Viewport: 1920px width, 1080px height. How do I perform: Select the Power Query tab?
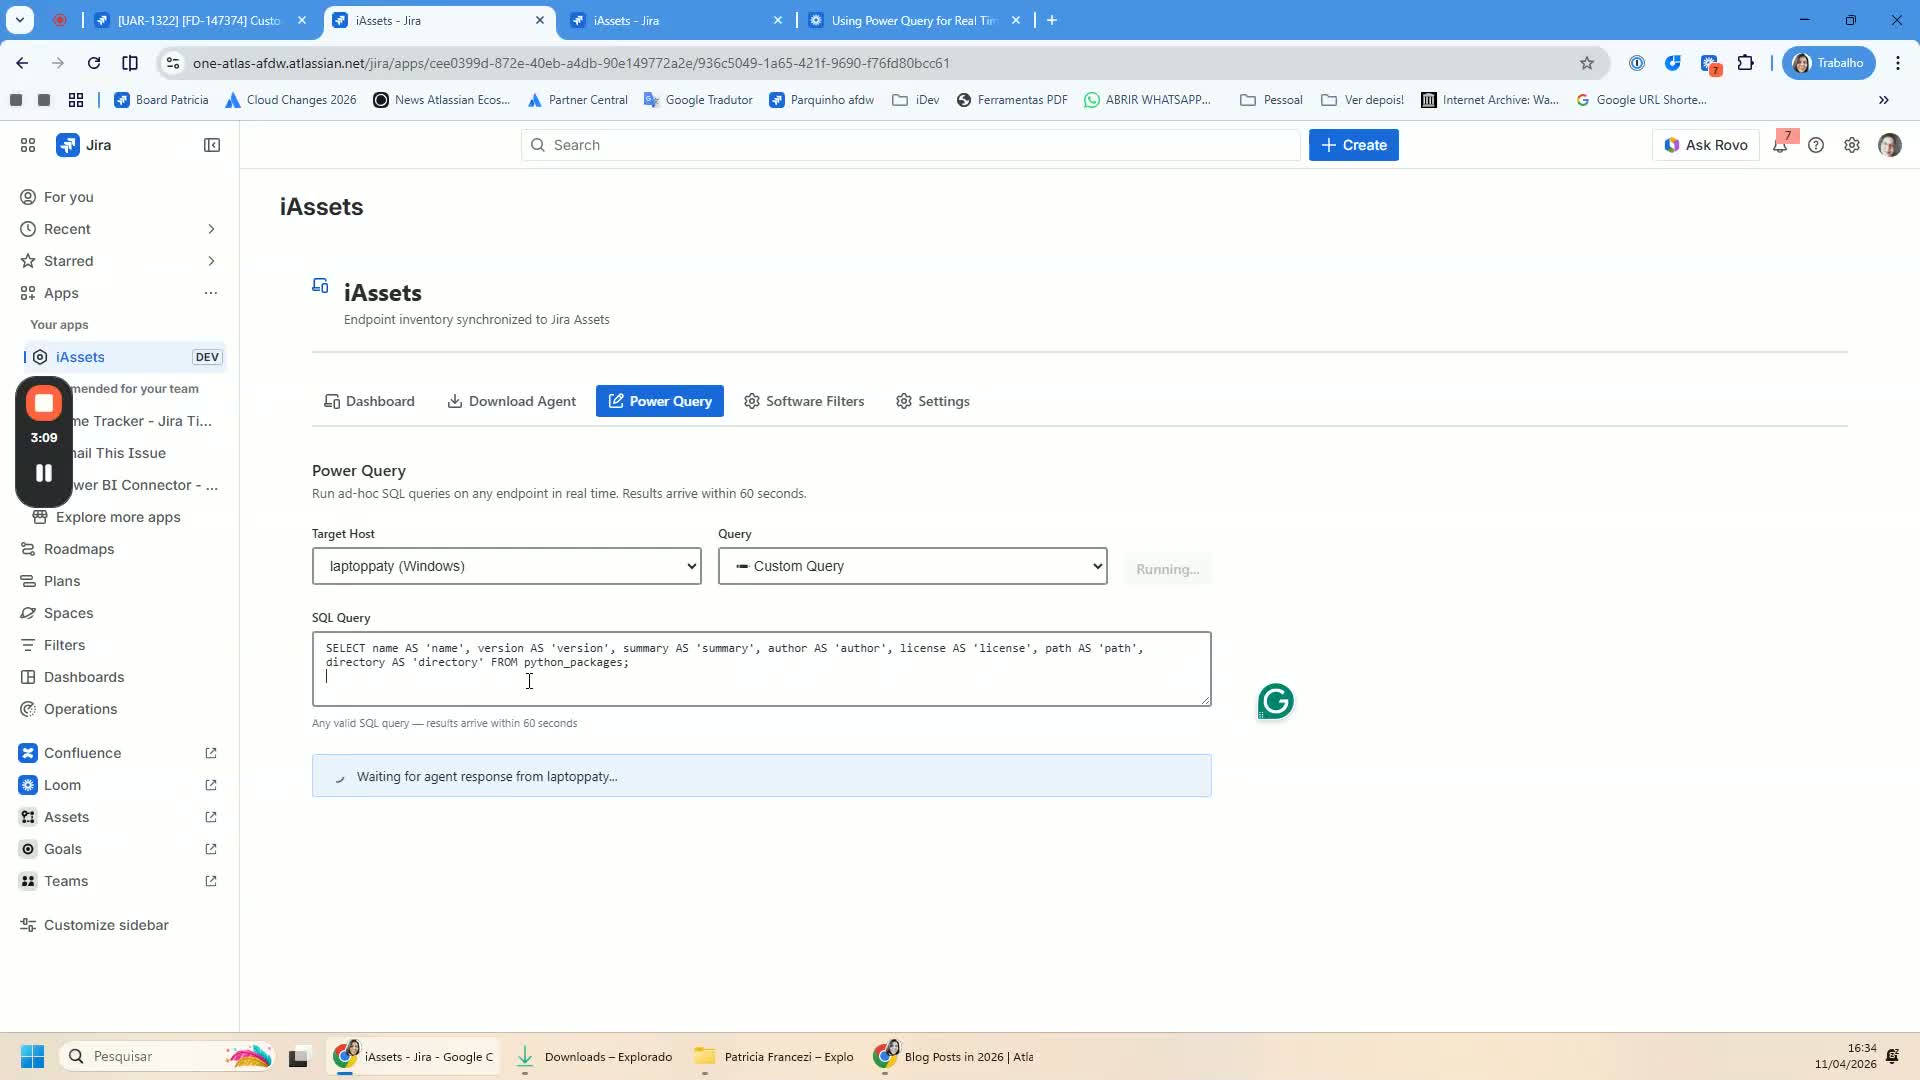660,401
